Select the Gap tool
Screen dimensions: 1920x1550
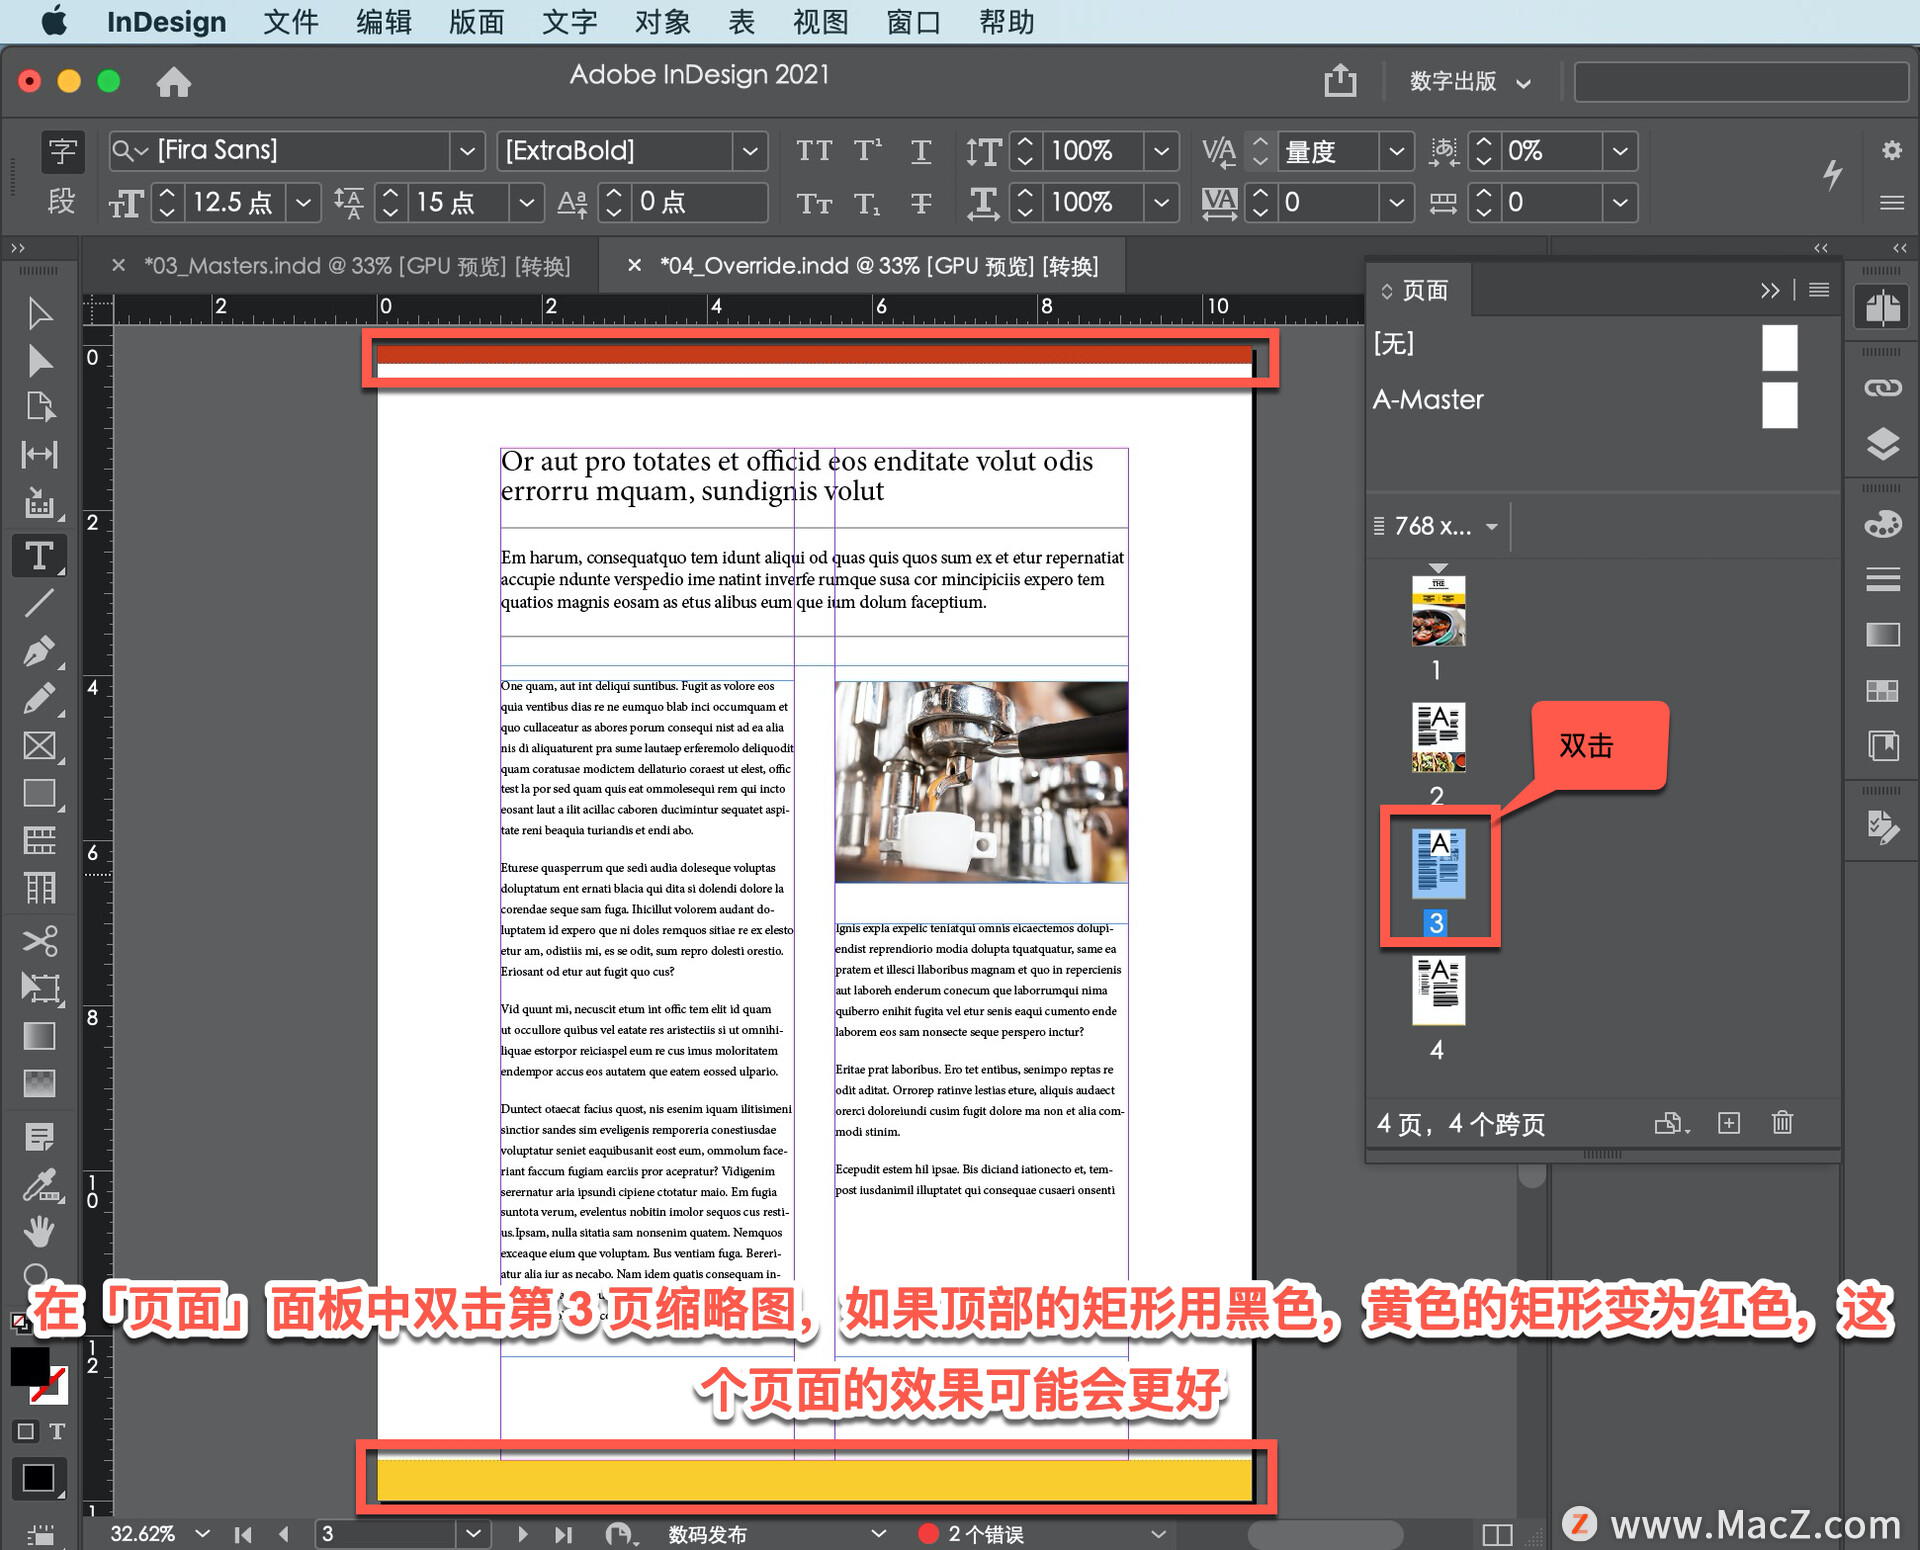click(39, 455)
